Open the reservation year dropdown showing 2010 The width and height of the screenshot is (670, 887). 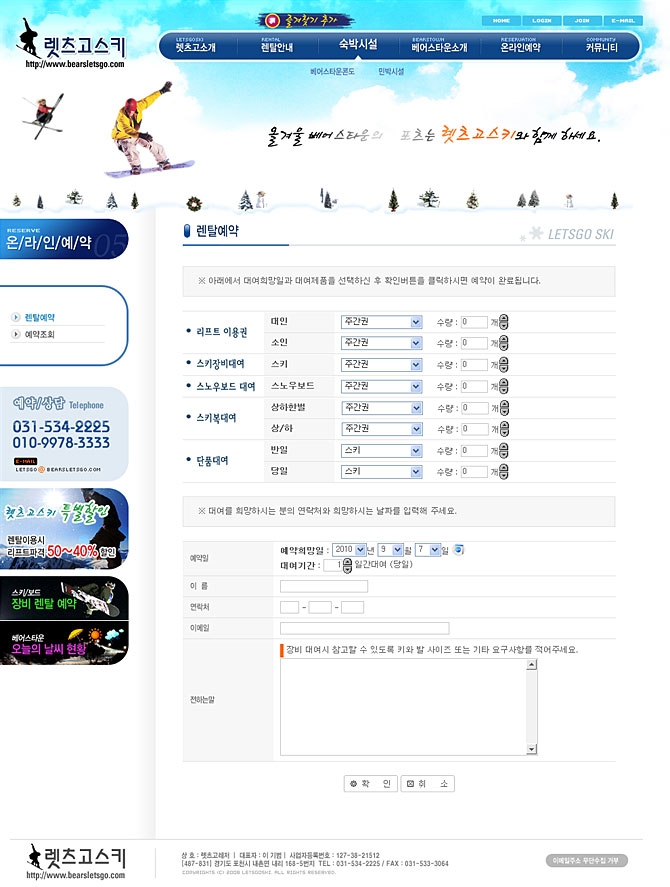click(x=349, y=549)
